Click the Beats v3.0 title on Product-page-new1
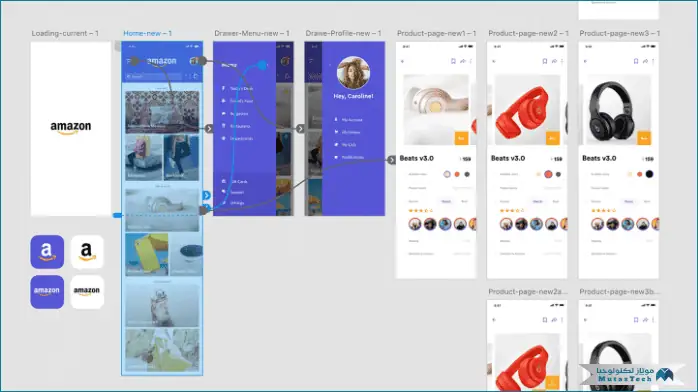 (x=417, y=158)
